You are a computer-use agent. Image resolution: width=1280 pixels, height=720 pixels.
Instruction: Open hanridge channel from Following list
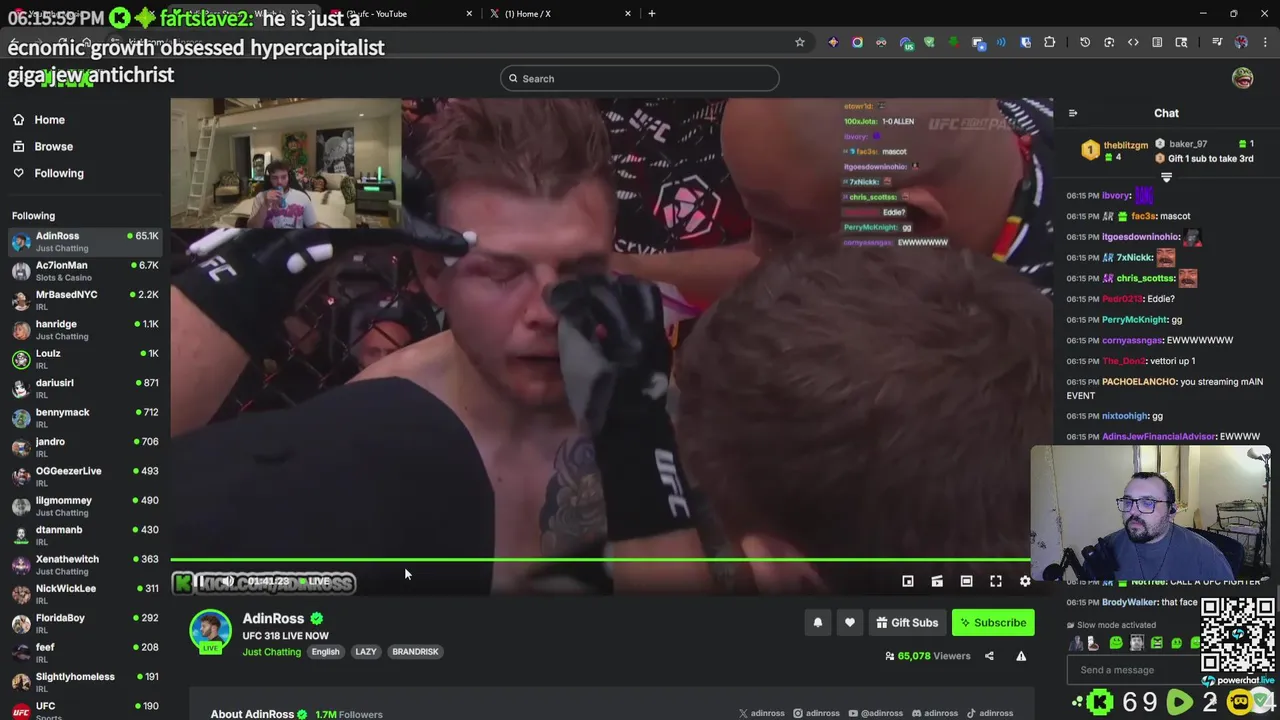coord(85,329)
